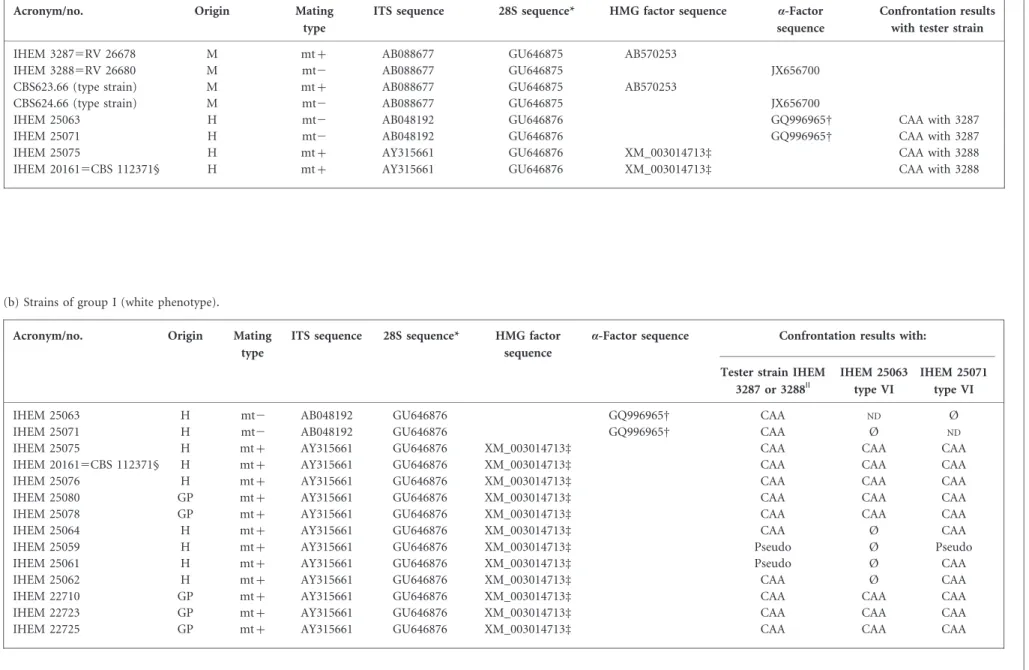Select 'CAA with 3287' in upper table's IHEM 25063 row

(938, 119)
